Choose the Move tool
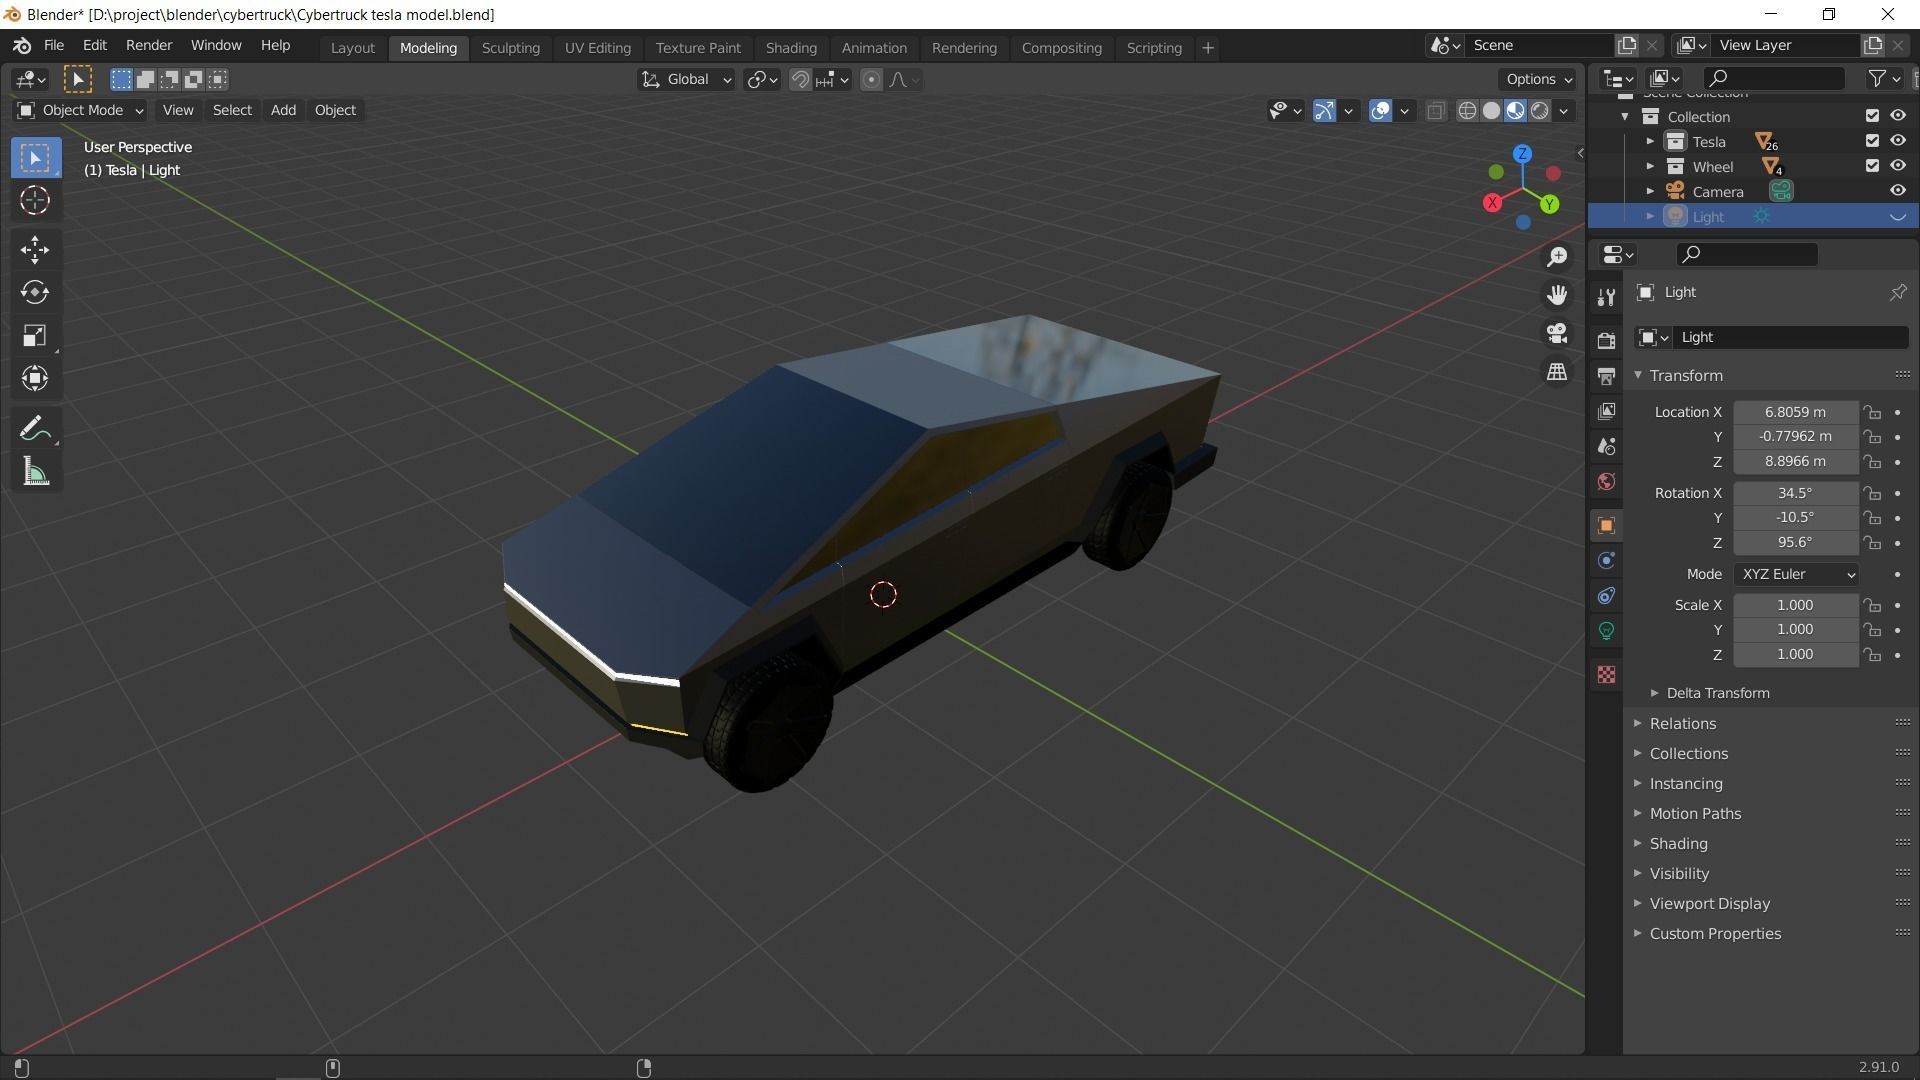 (35, 250)
